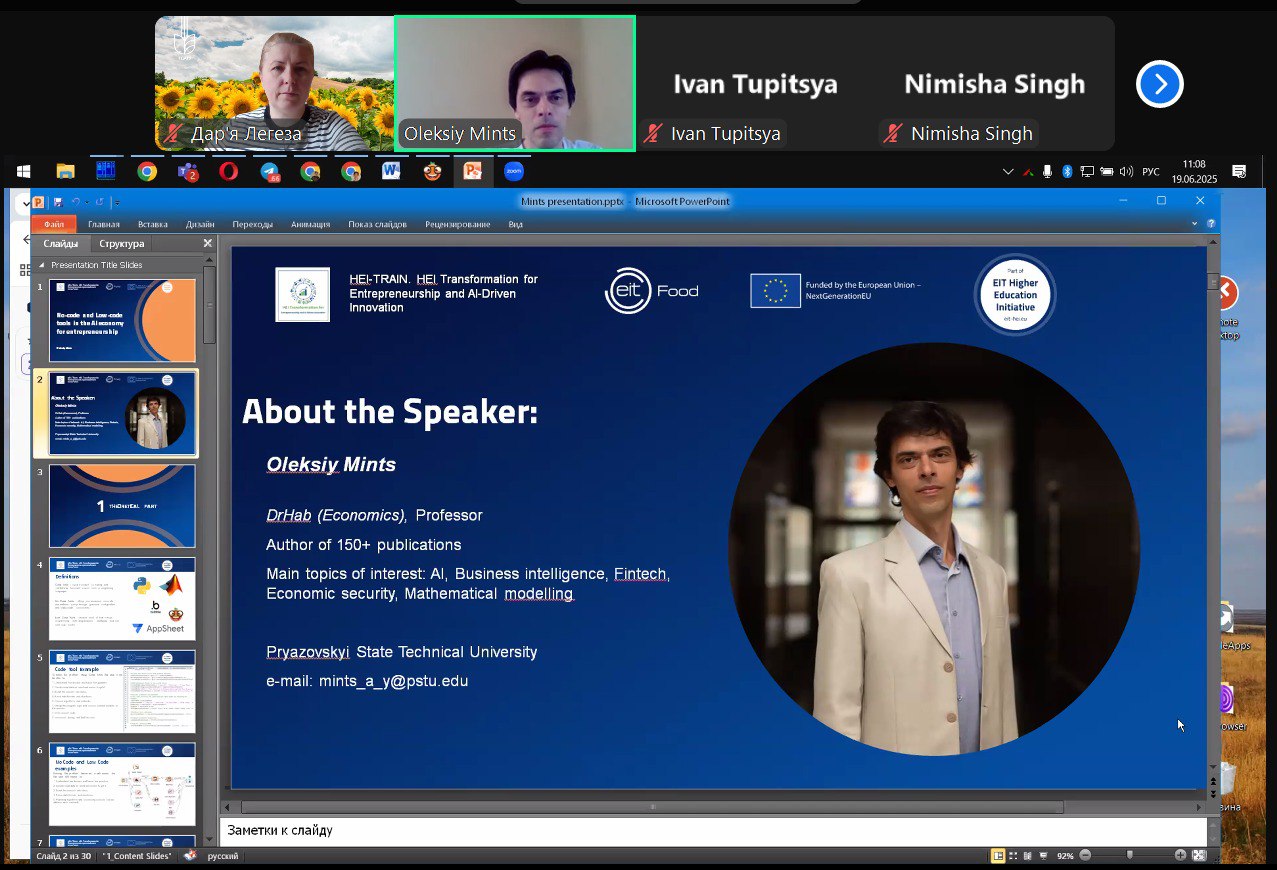
Task: Close the slides thumbnail pane
Action: tap(208, 244)
